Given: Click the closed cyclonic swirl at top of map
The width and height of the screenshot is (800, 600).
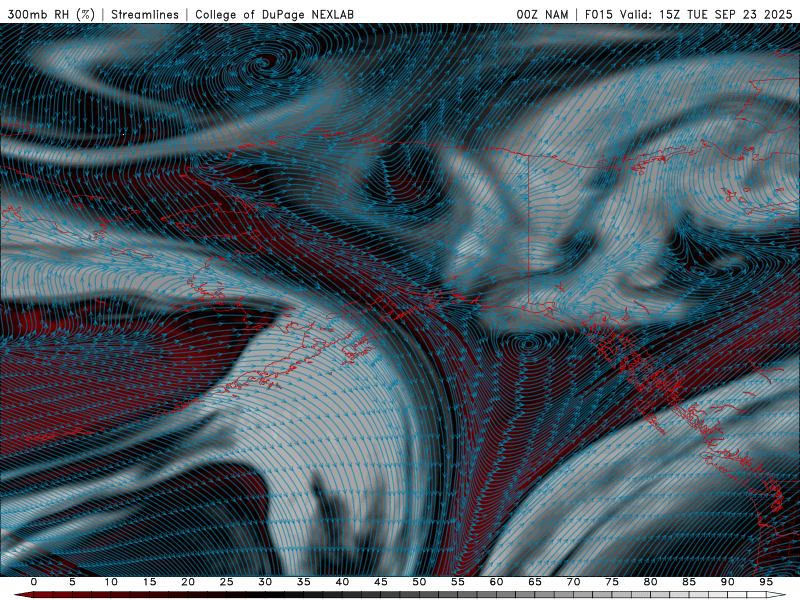Looking at the screenshot, I should 265,64.
